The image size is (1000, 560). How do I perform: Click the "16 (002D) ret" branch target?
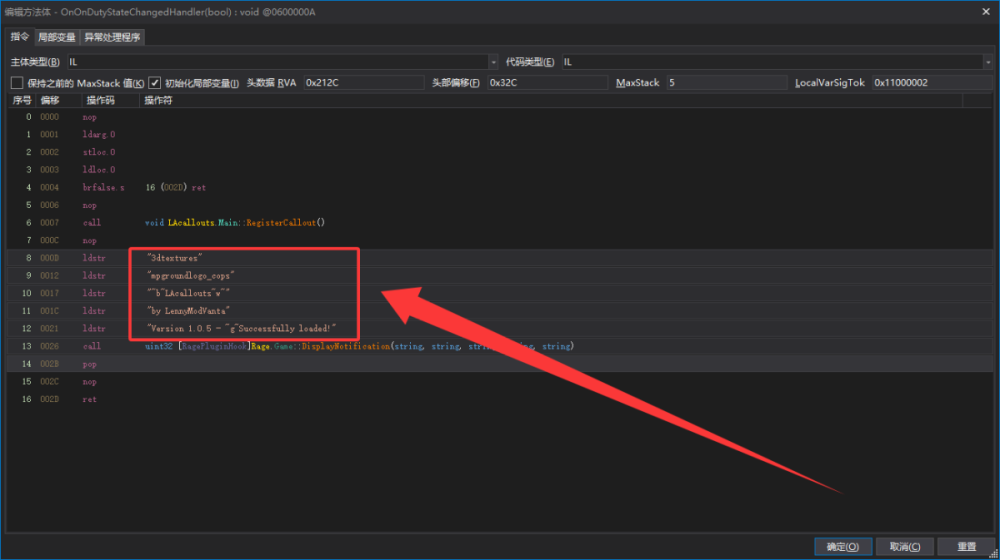tap(175, 188)
